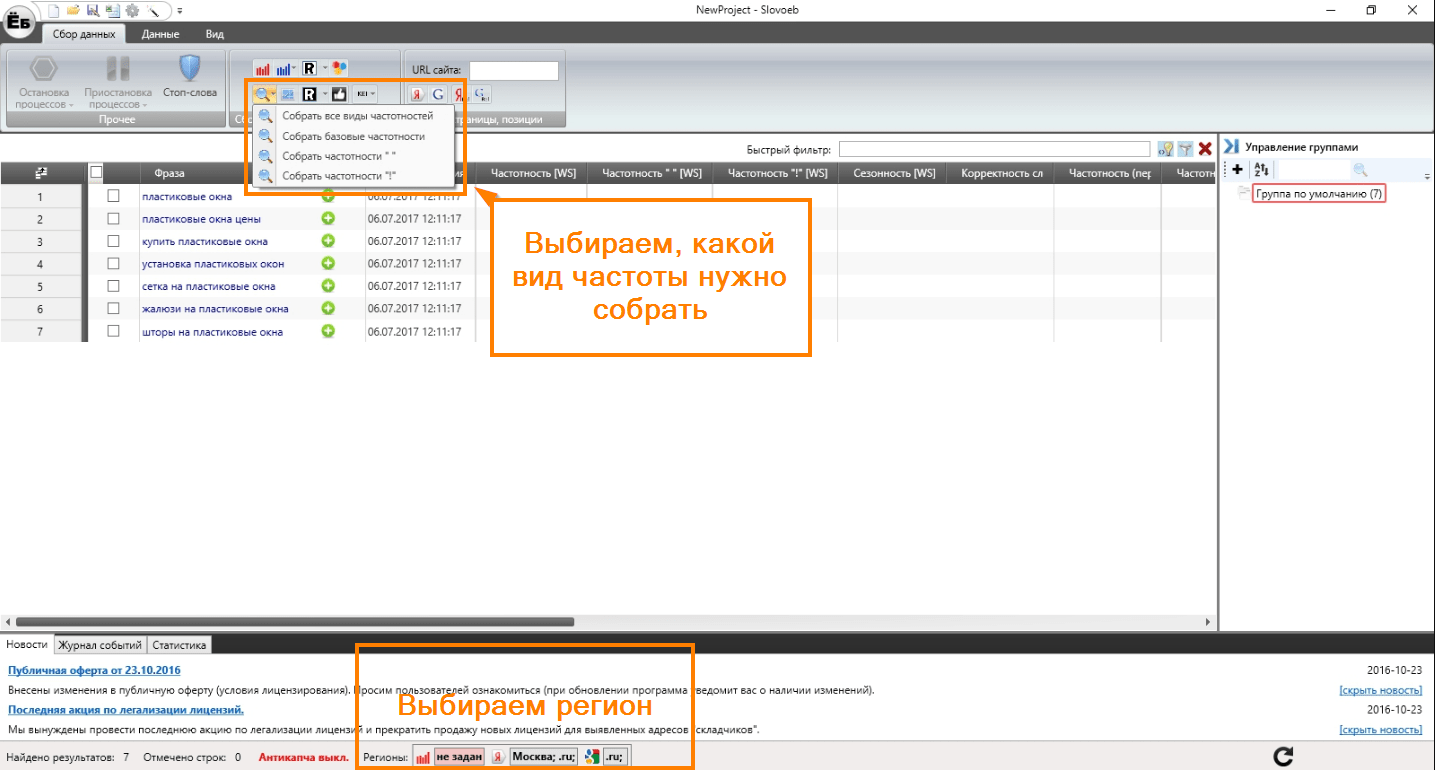The image size is (1435, 770).
Task: Expand blue bar chart dropdown arrow
Action: 295,69
